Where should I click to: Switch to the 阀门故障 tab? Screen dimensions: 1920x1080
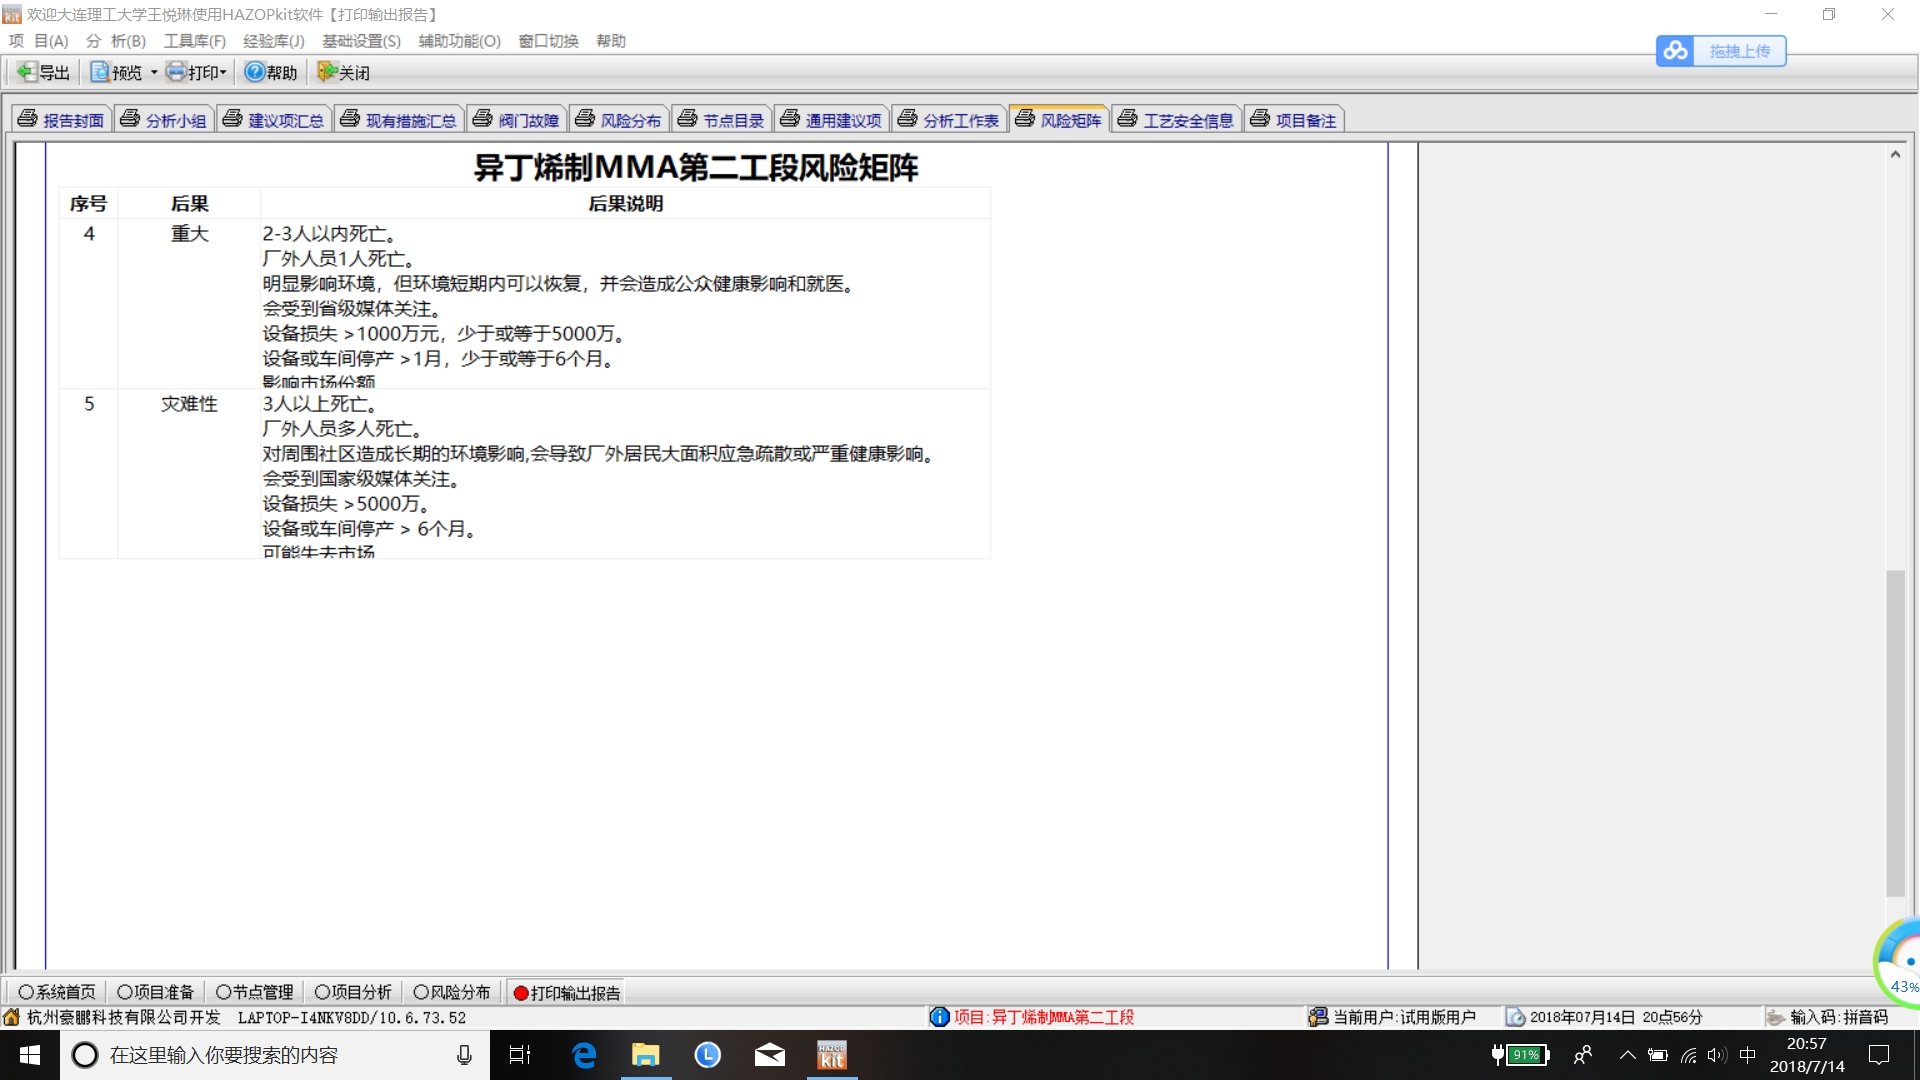pyautogui.click(x=517, y=120)
